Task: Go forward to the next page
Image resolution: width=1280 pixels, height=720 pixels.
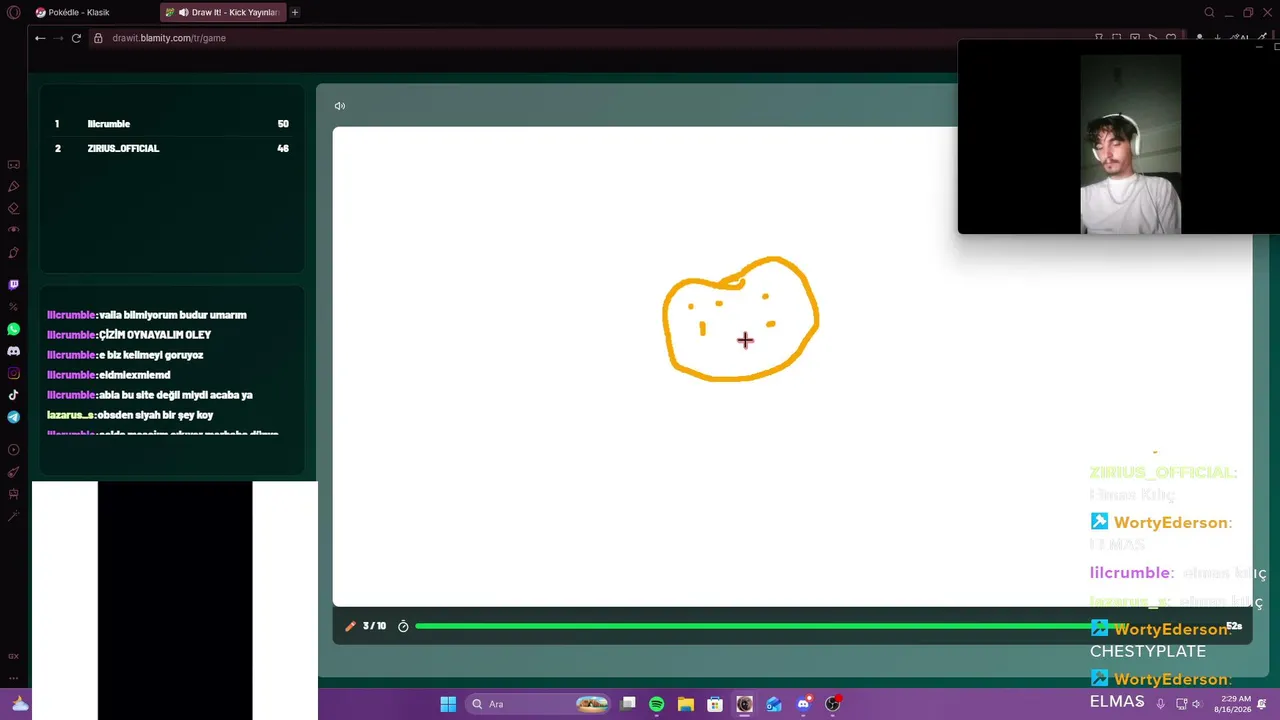Action: 58,38
